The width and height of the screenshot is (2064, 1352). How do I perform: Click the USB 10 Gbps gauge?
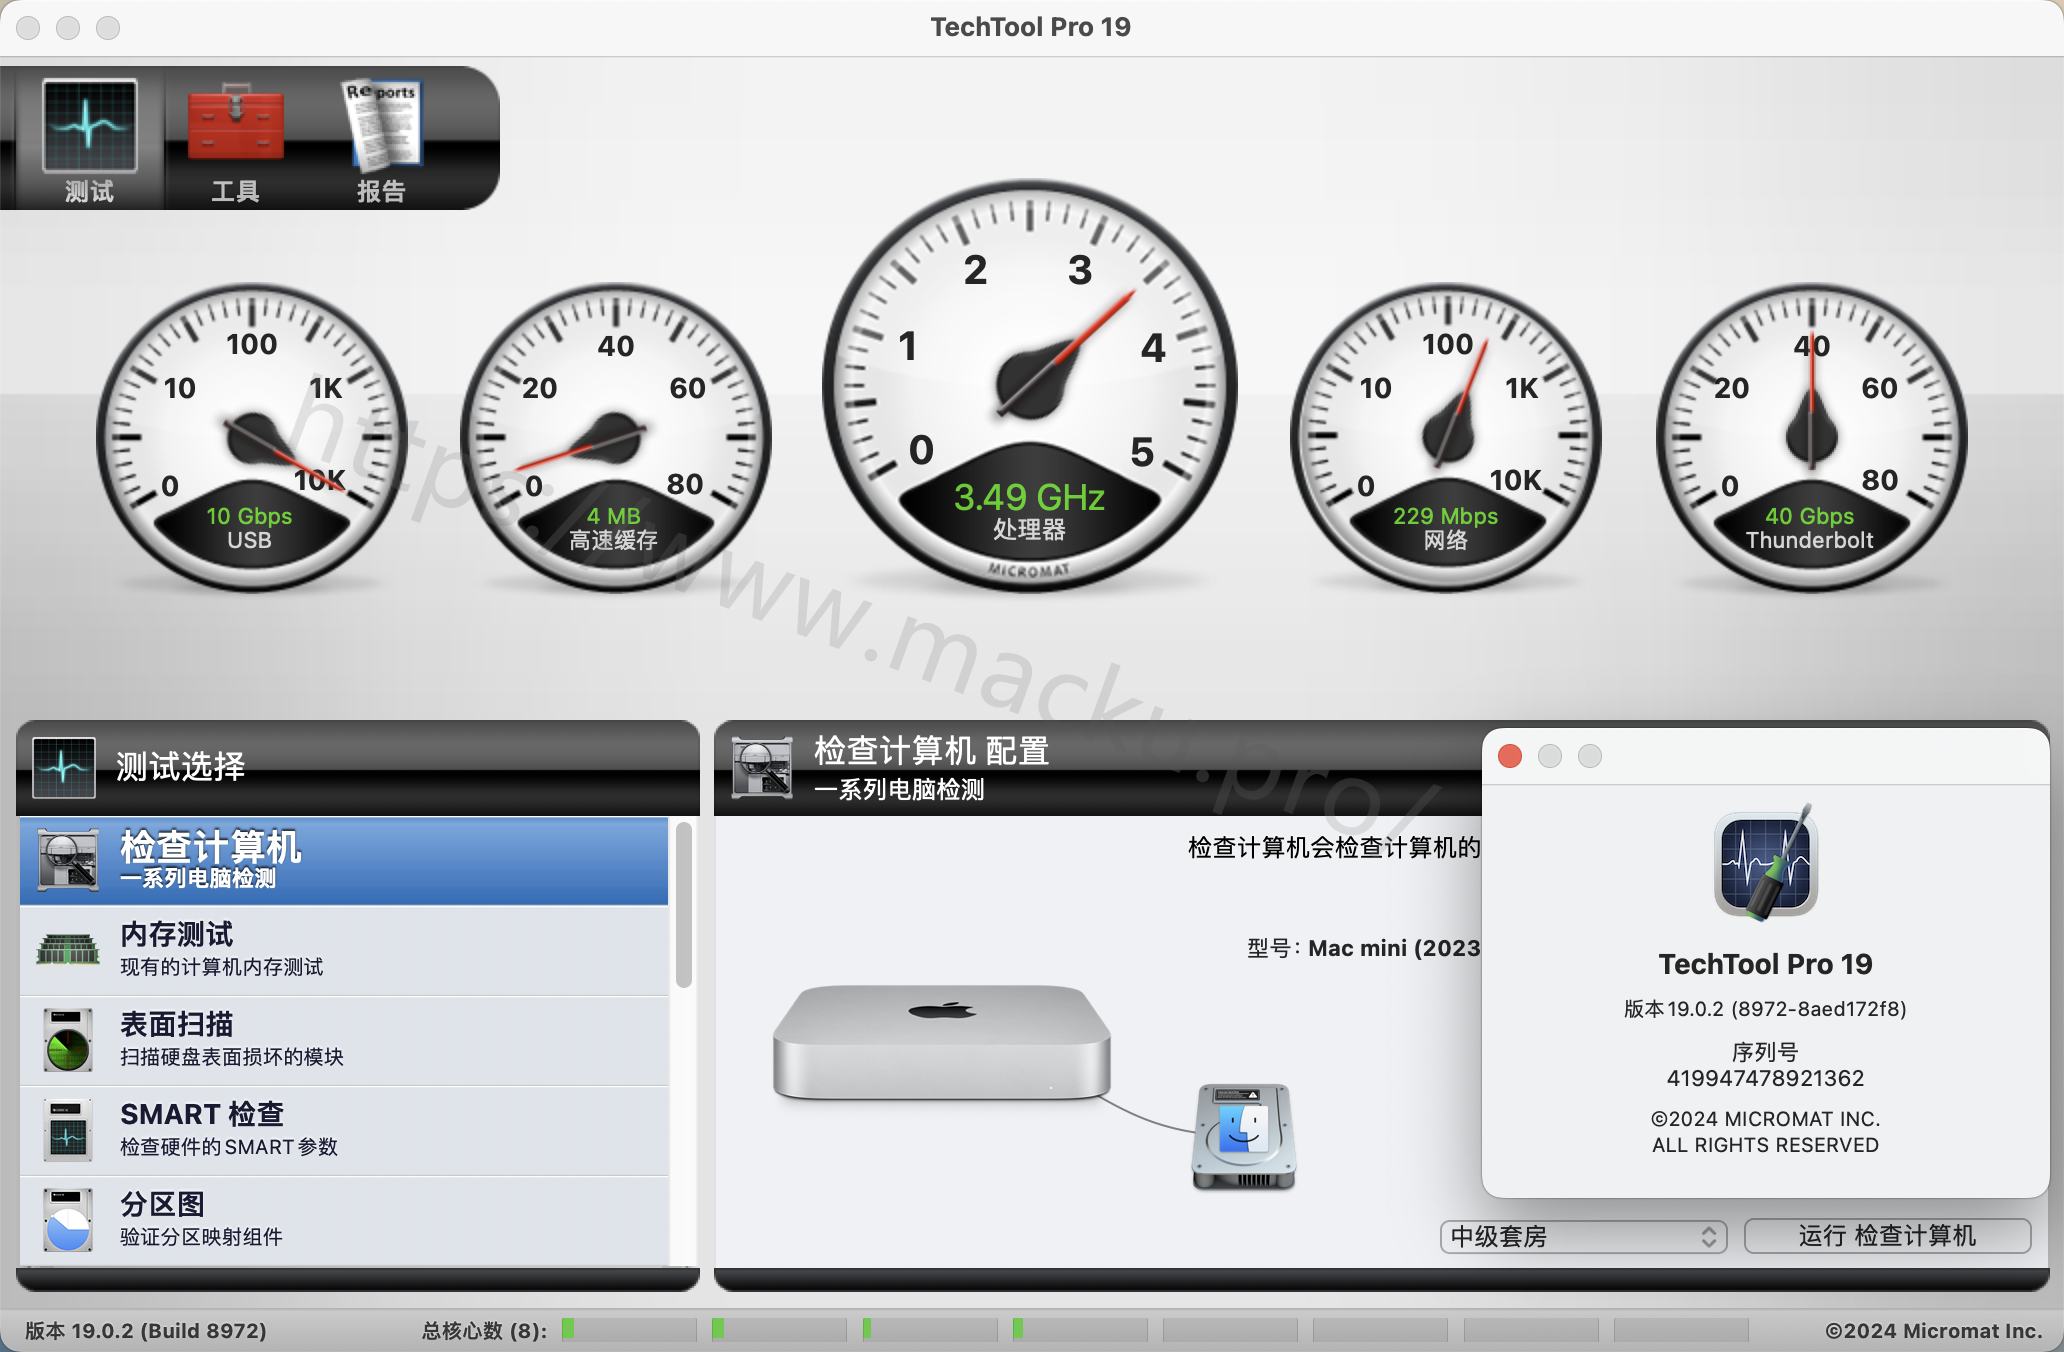(251, 437)
